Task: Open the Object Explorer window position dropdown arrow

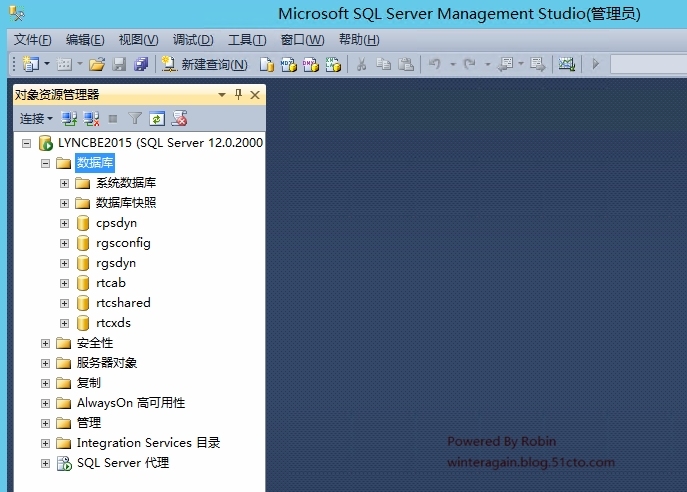Action: click(222, 95)
